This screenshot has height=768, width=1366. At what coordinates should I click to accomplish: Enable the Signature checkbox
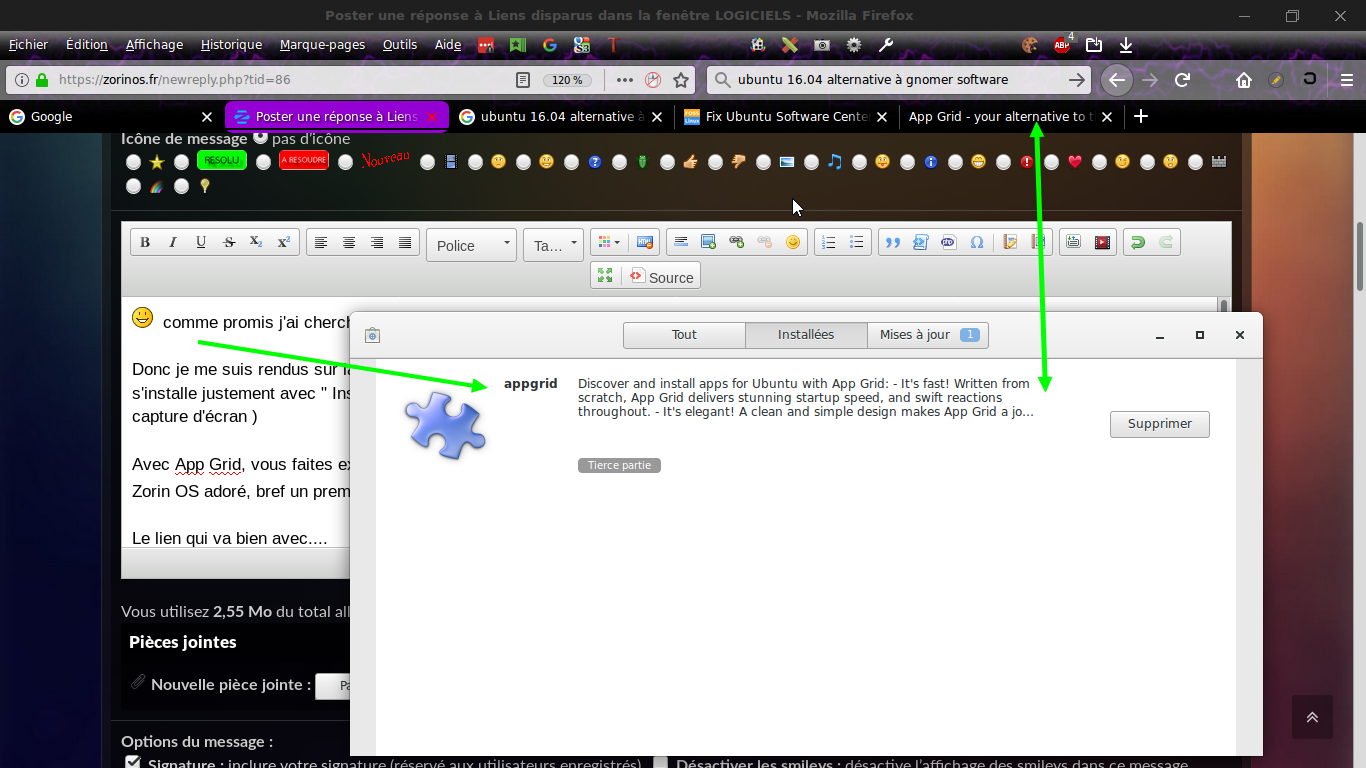(133, 763)
